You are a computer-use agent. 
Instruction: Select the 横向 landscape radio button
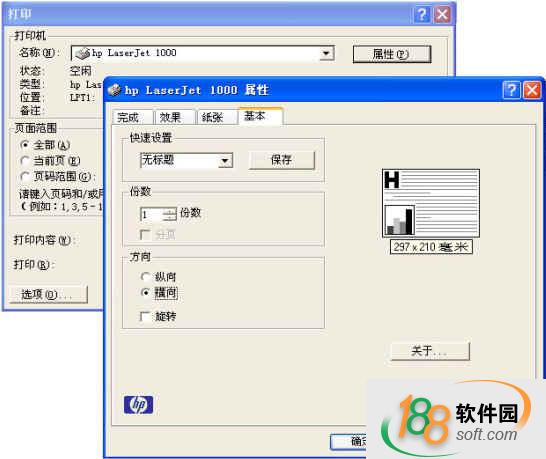coord(146,293)
